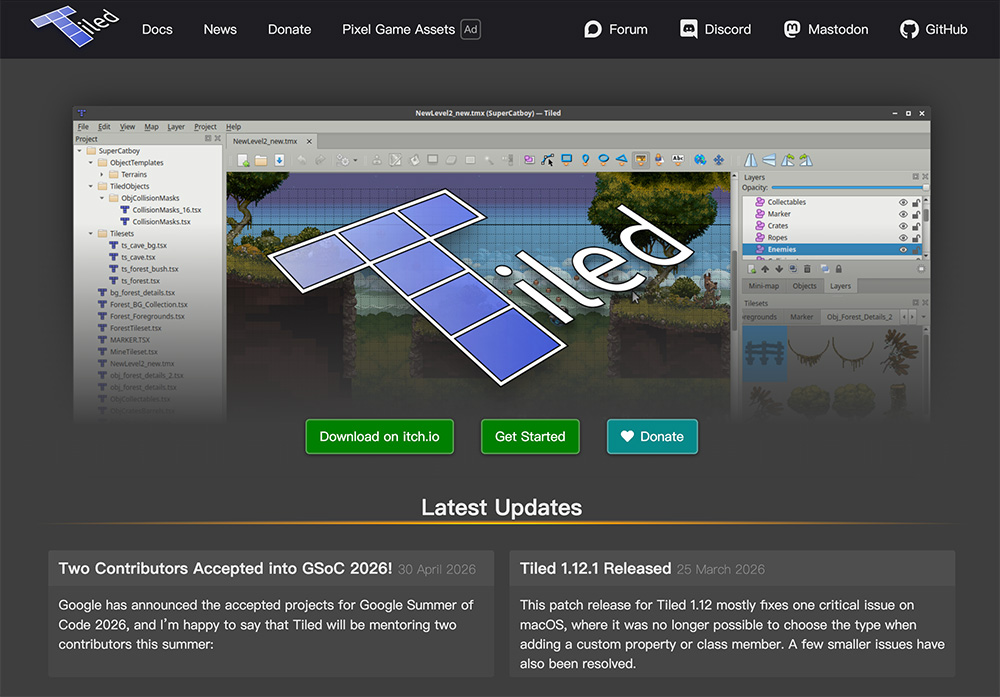Open Tiled 1.12.1 Released post title
The height and width of the screenshot is (697, 1000).
point(595,568)
